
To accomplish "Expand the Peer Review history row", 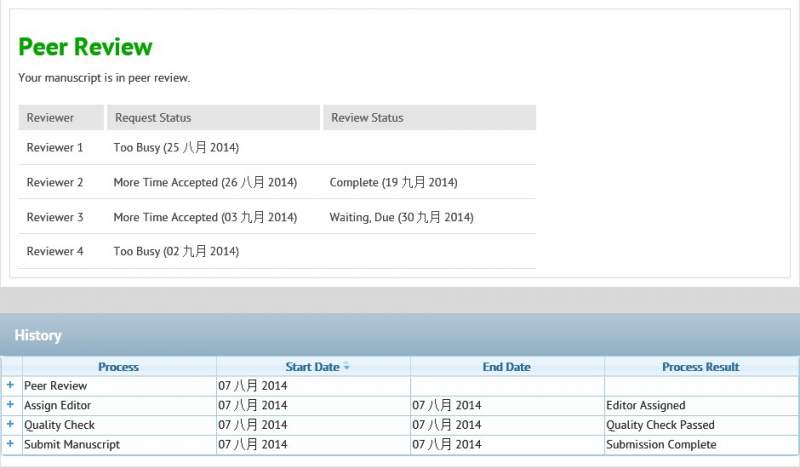I will click(10, 385).
